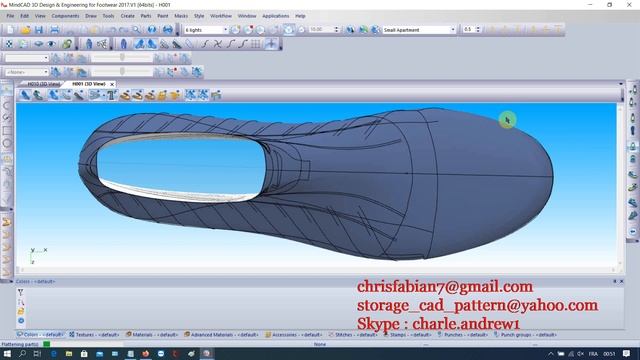Click the 0.5 value stepper arrows

[x=478, y=30]
